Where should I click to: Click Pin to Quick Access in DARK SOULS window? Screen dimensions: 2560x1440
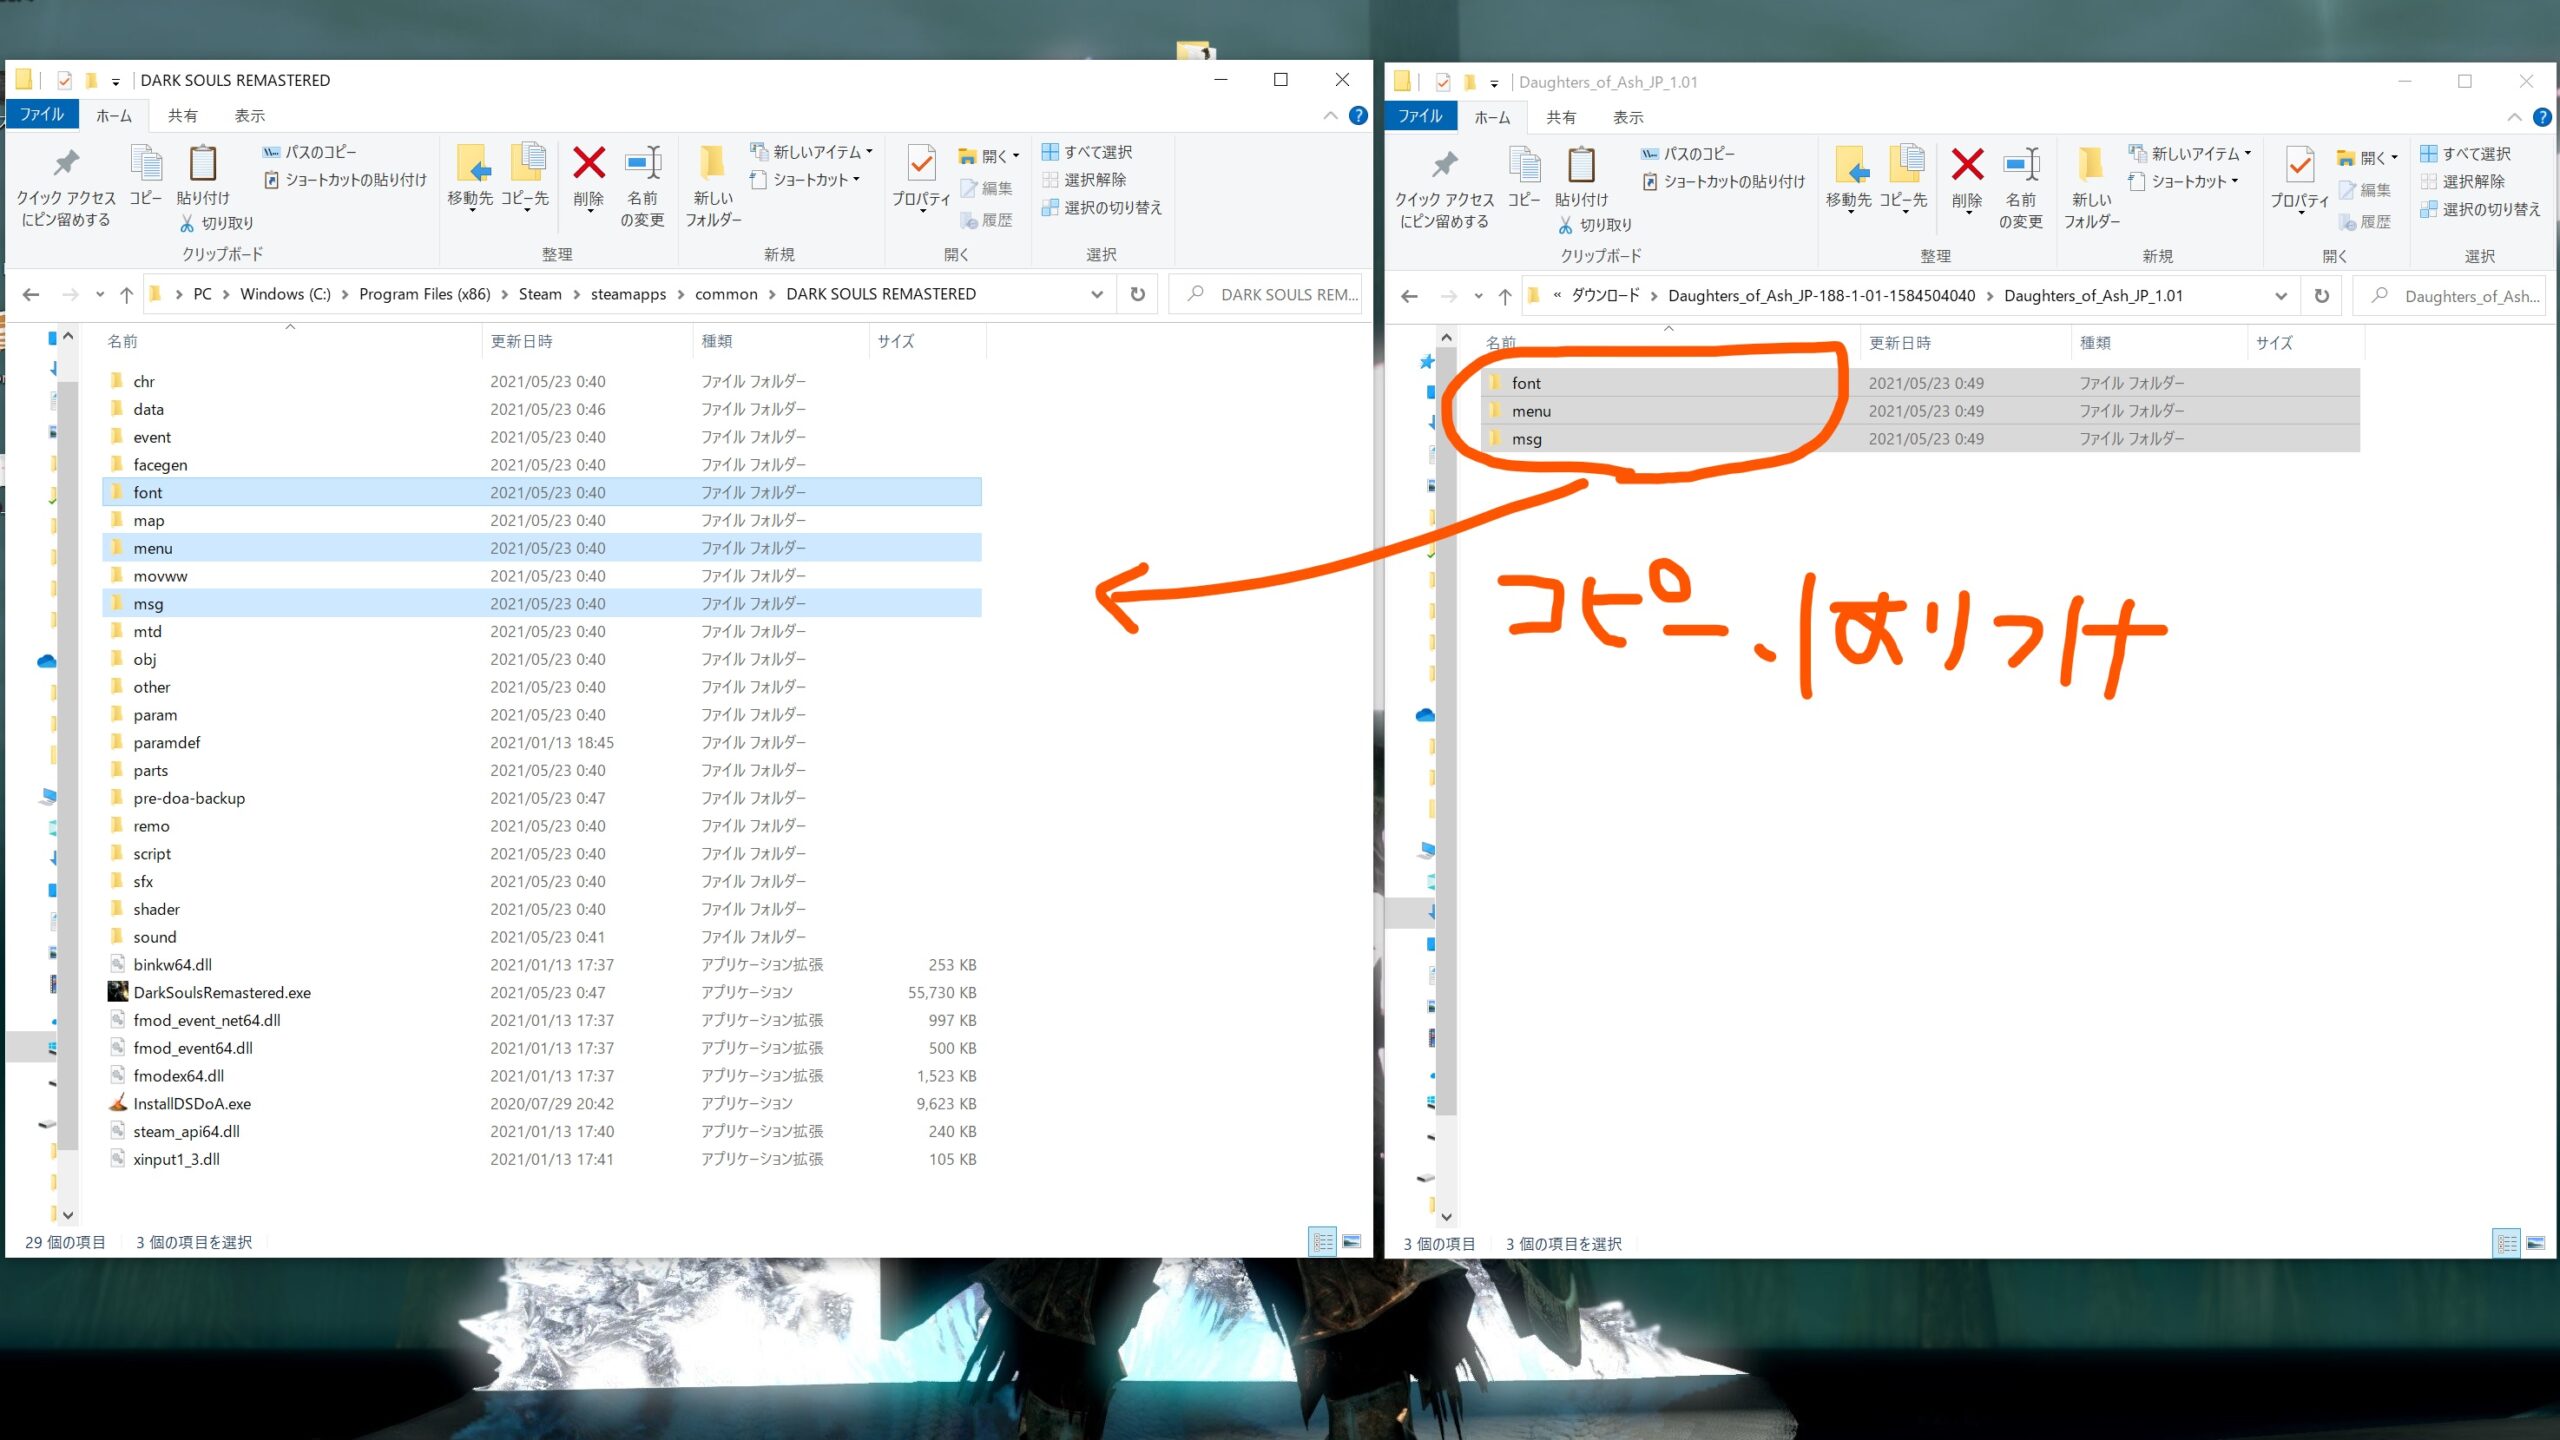click(x=66, y=186)
